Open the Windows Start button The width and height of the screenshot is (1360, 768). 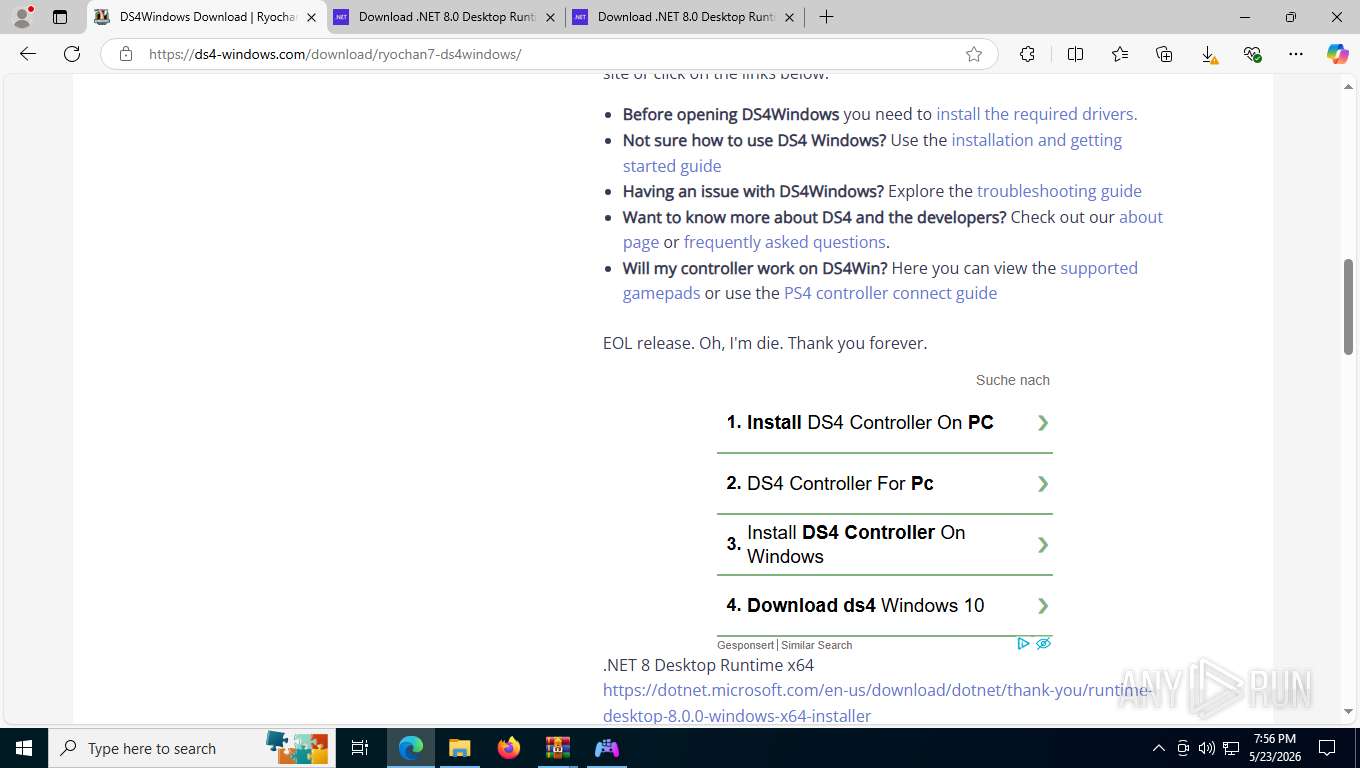click(24, 748)
